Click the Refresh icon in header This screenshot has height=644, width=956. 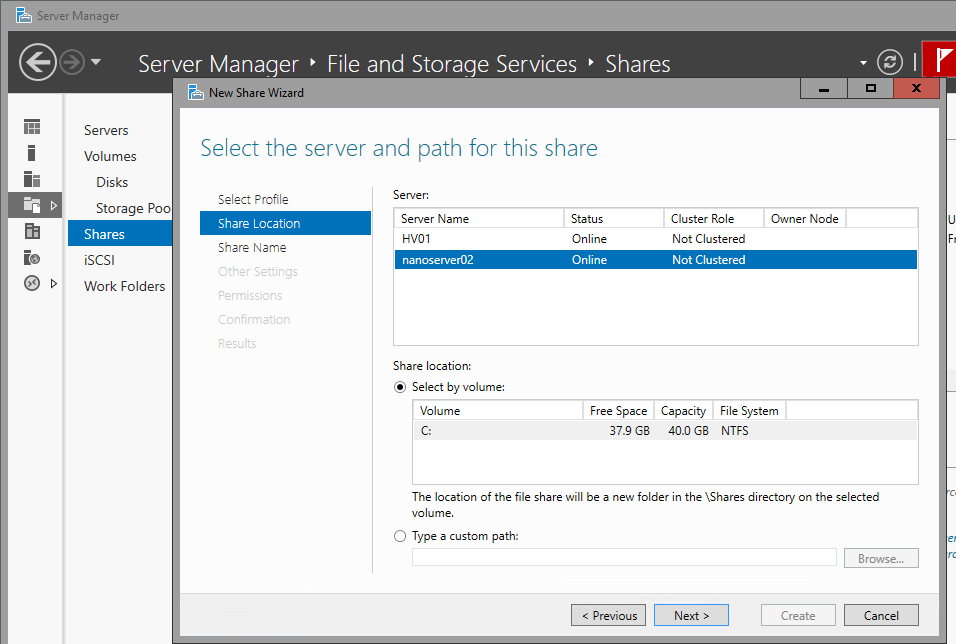(x=889, y=62)
